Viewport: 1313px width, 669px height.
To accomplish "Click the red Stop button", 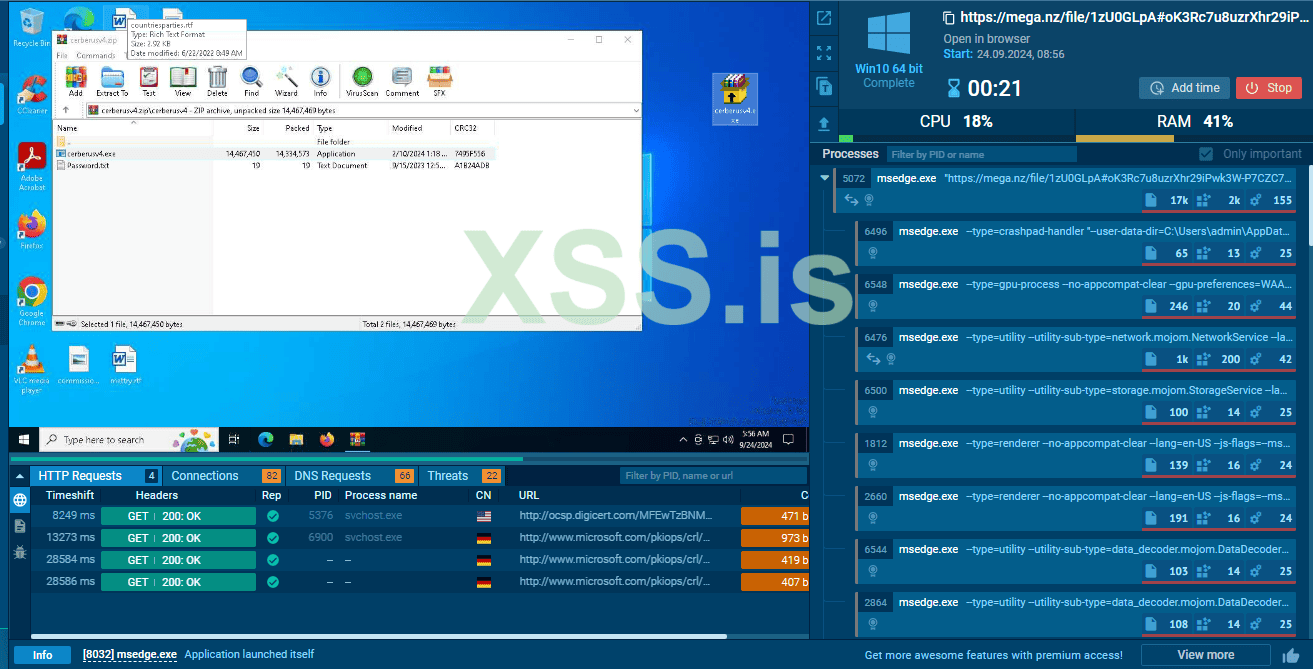I will click(1269, 88).
